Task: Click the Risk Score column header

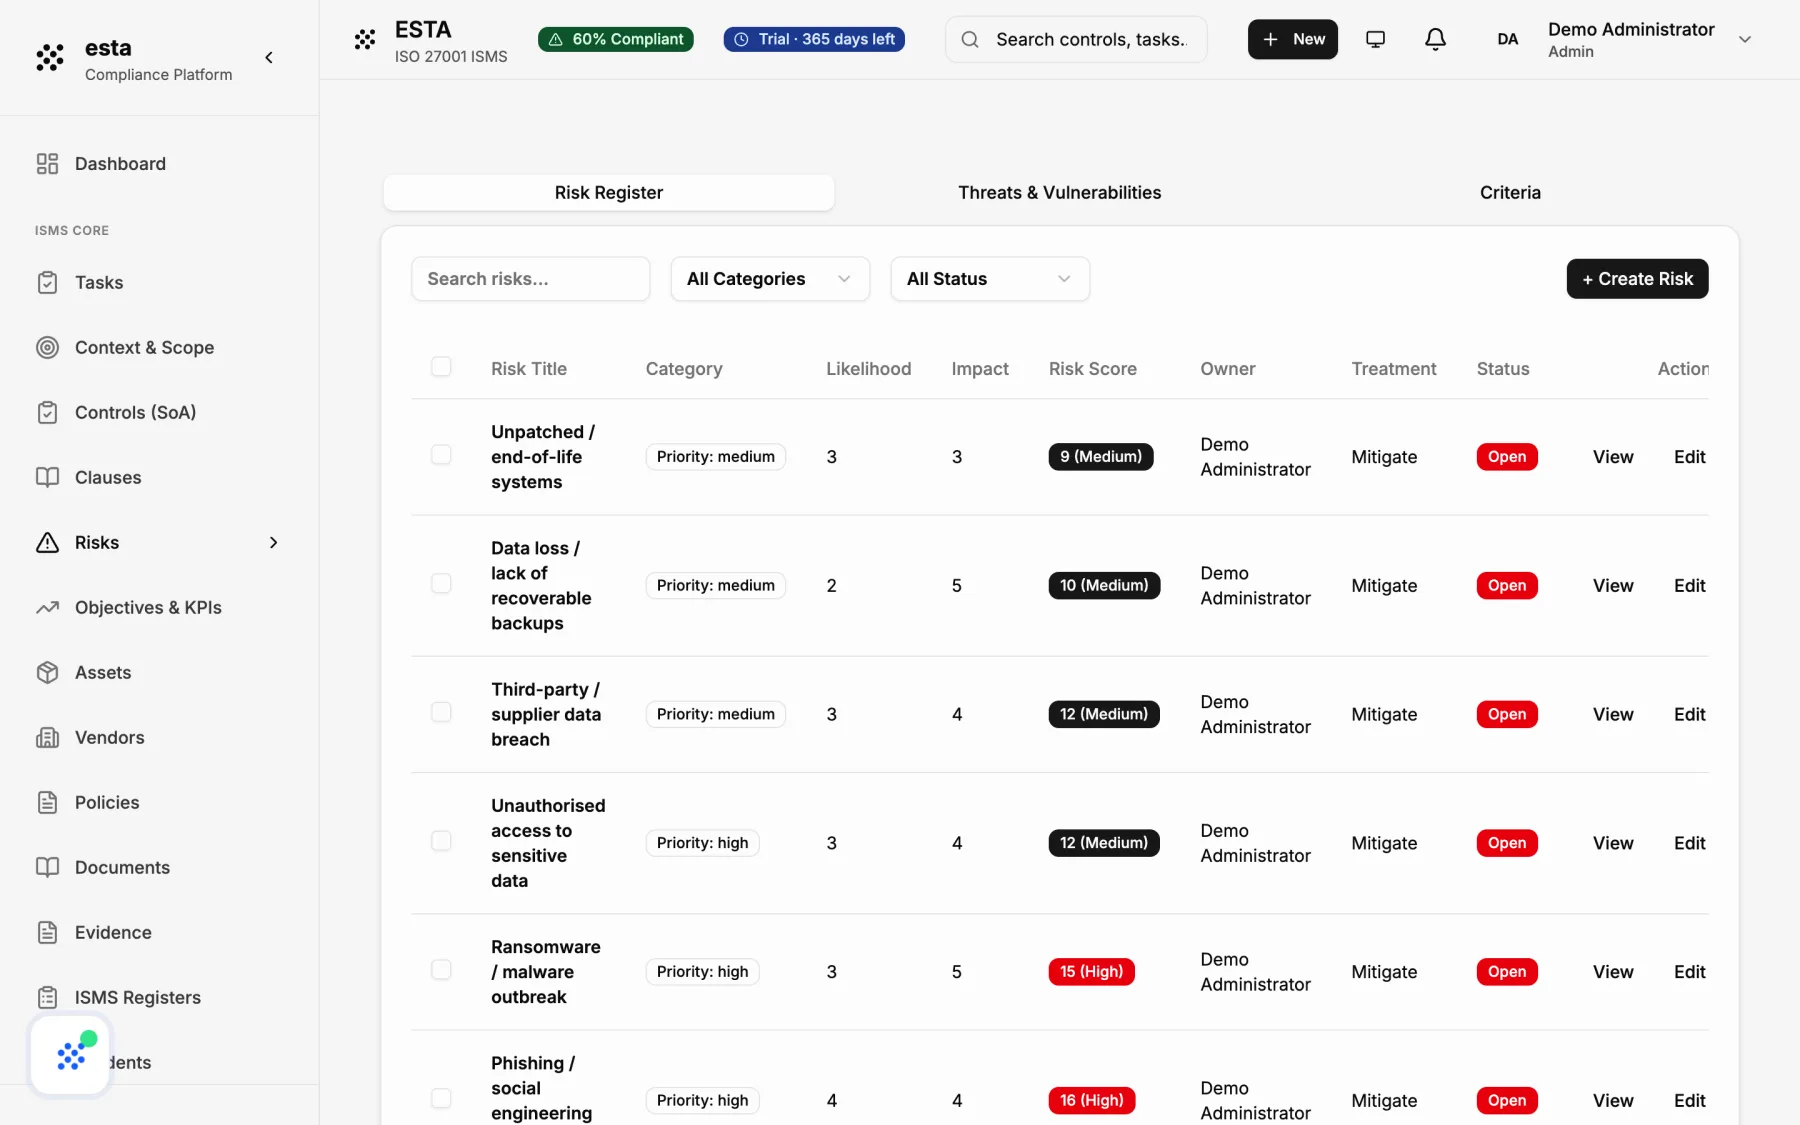Action: point(1093,369)
